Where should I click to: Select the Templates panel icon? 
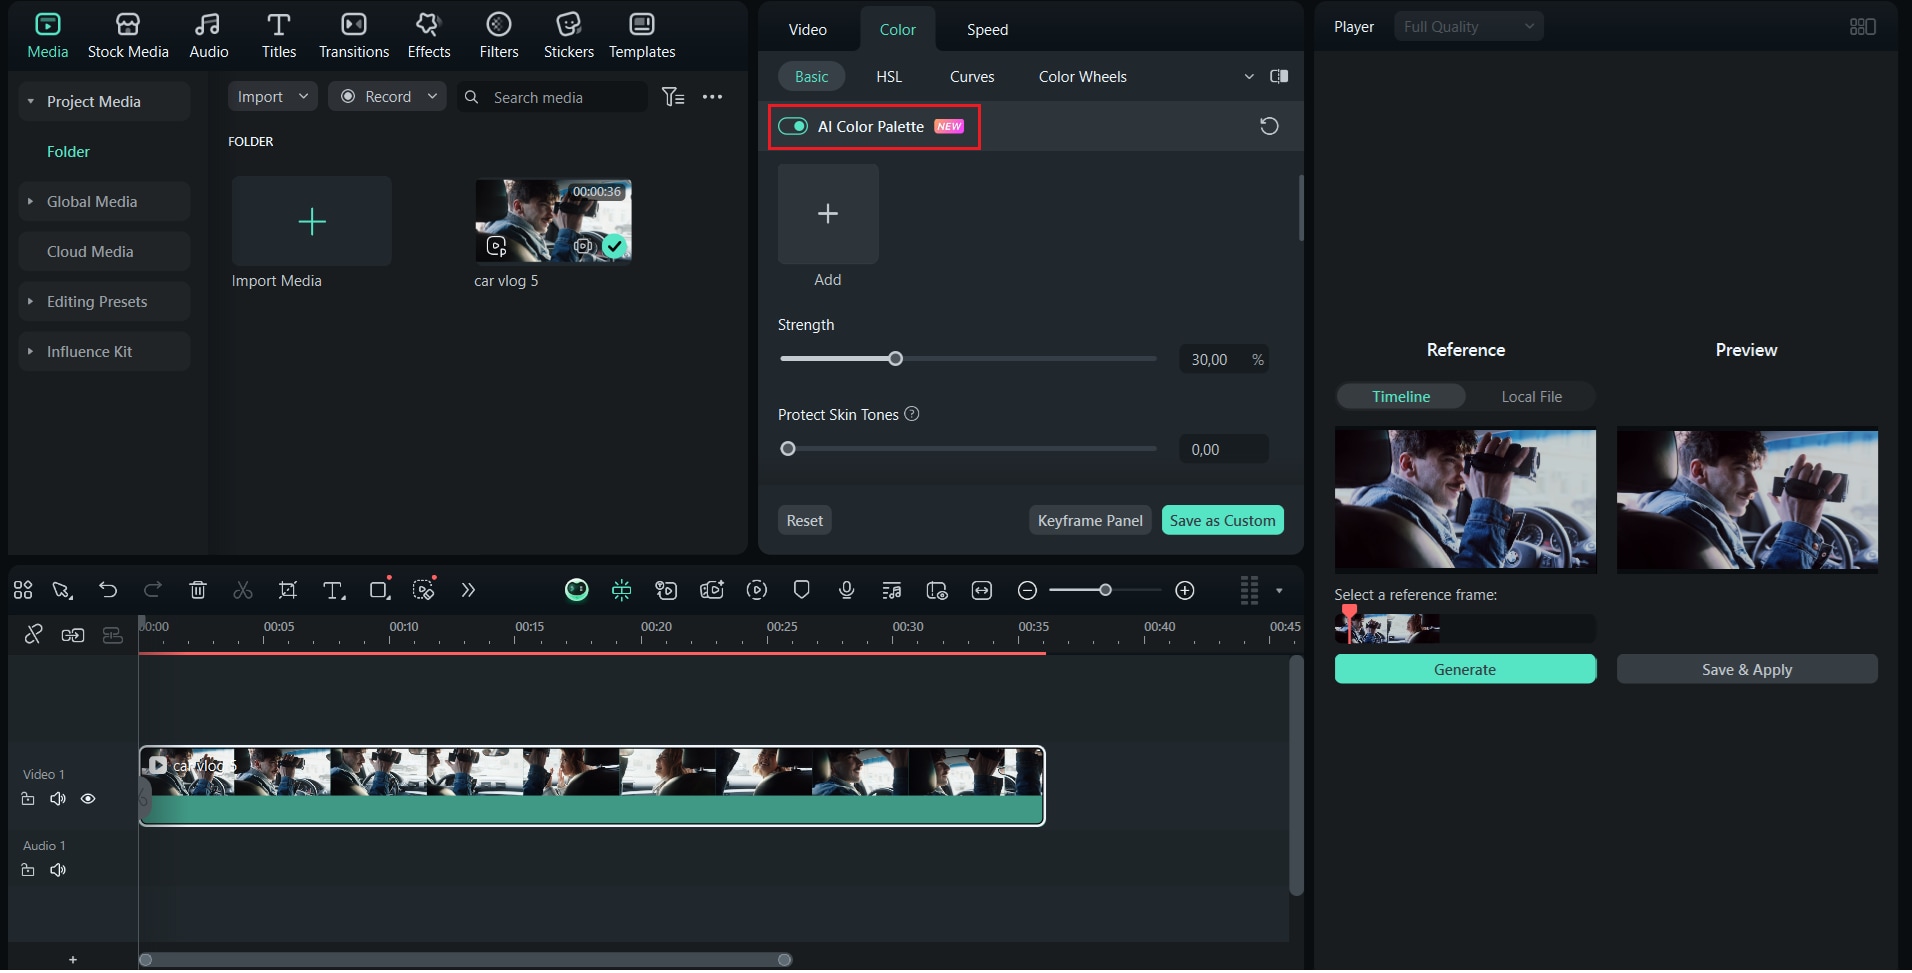[x=641, y=33]
